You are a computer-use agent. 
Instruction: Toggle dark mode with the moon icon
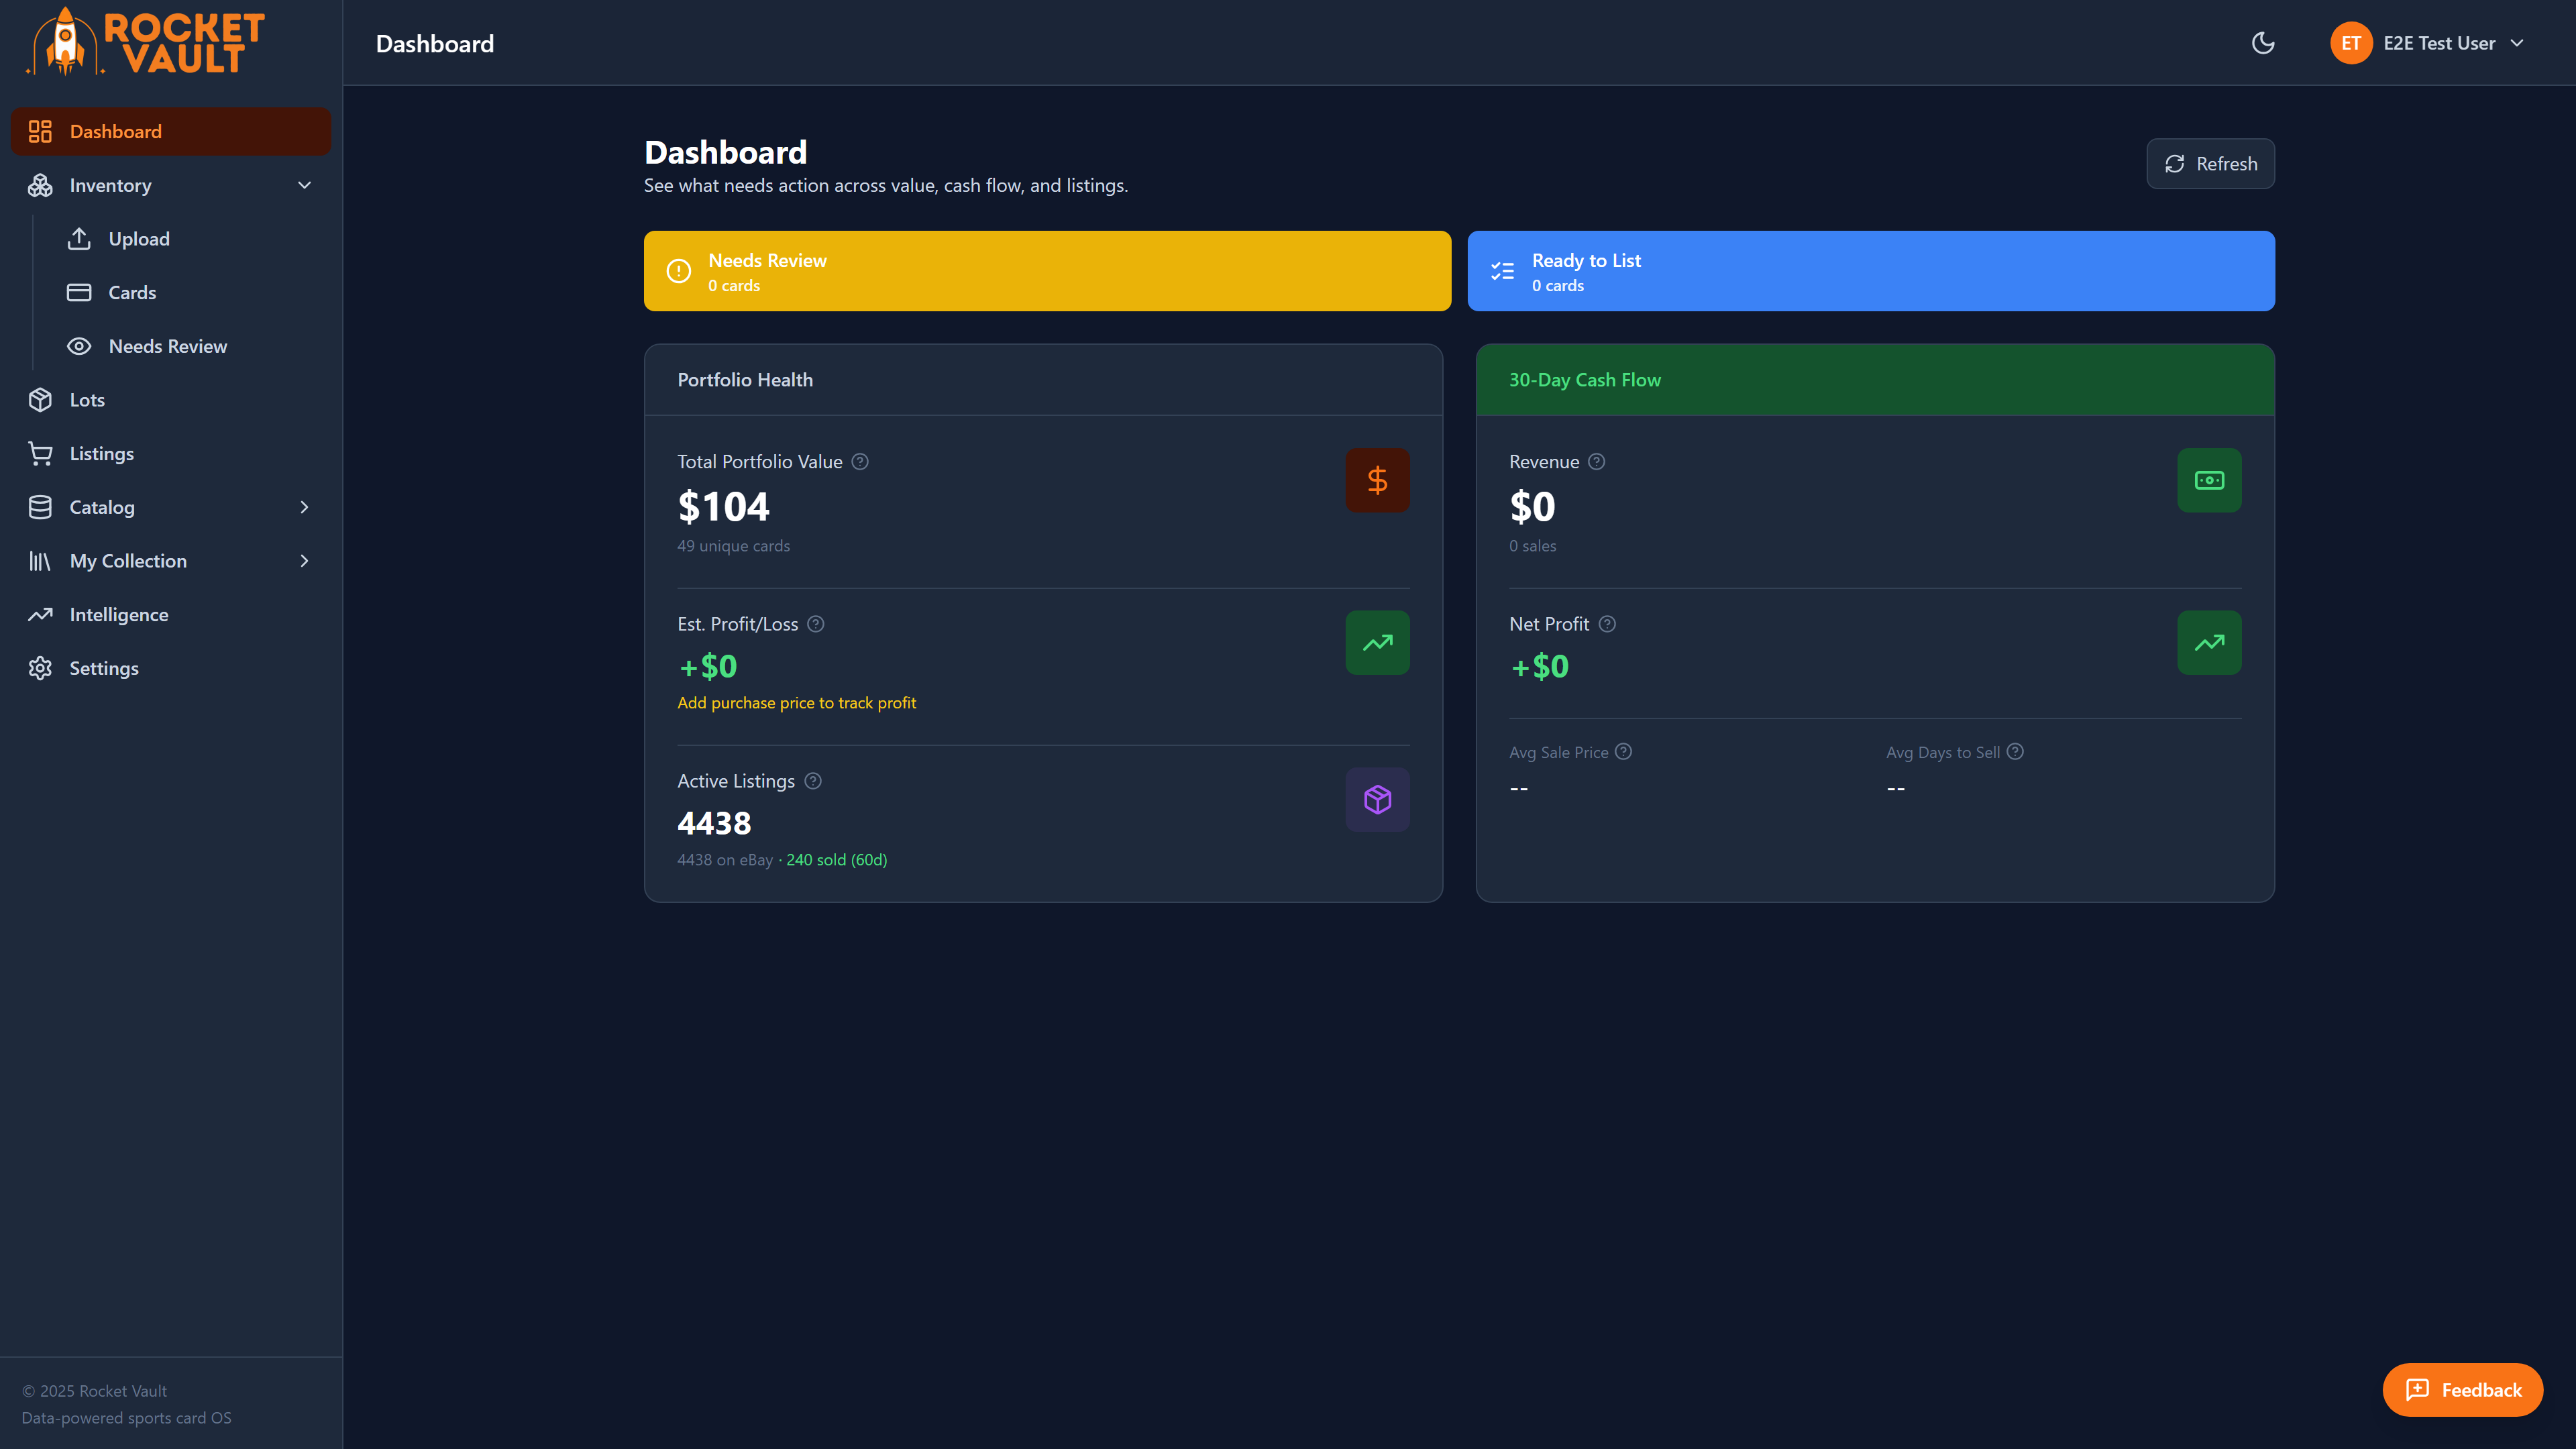coord(2262,43)
